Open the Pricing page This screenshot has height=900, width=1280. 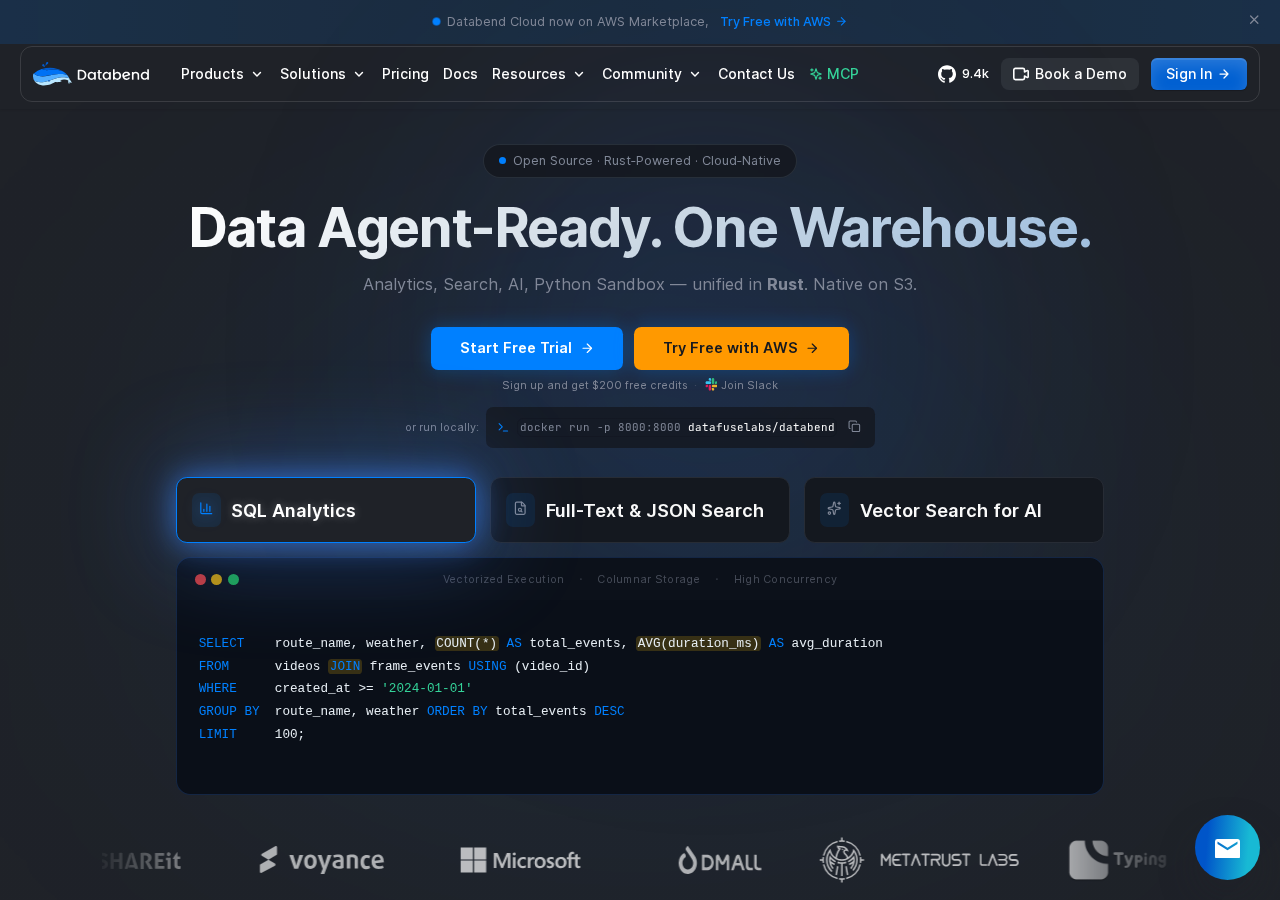[x=405, y=74]
